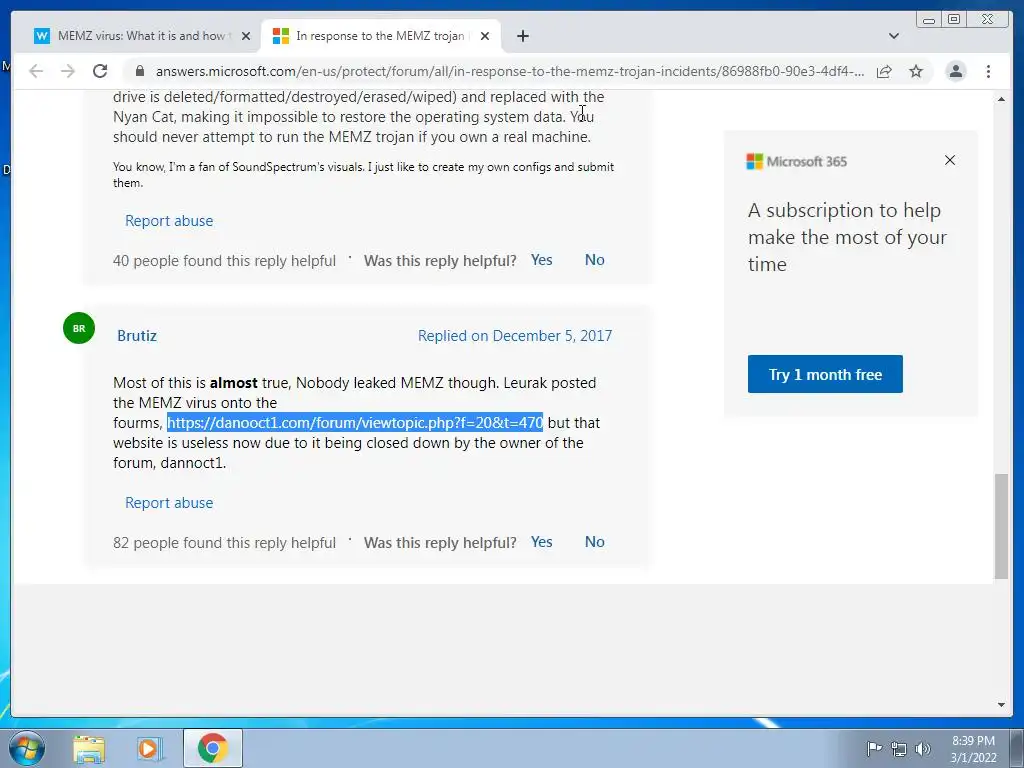Click the Chrome taskbar icon
The image size is (1024, 768).
(x=212, y=748)
